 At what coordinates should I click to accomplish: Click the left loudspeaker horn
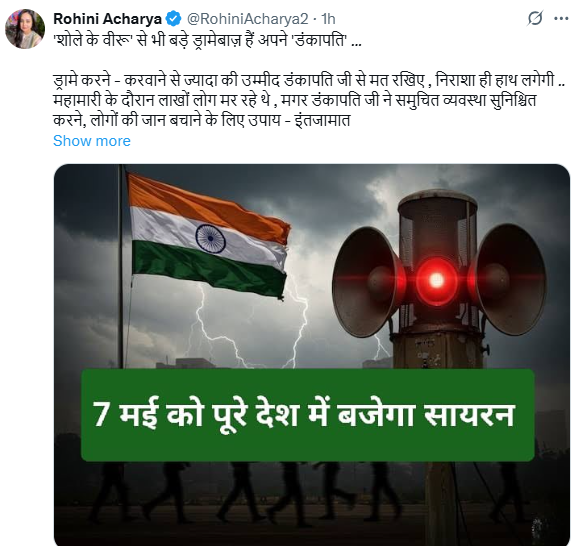[x=369, y=282]
